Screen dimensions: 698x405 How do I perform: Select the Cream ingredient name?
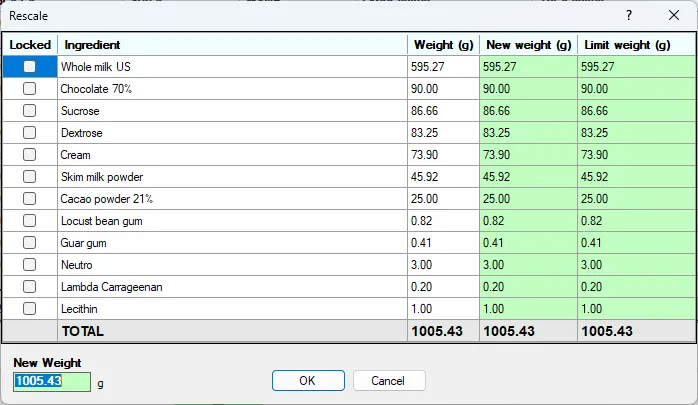pyautogui.click(x=232, y=154)
